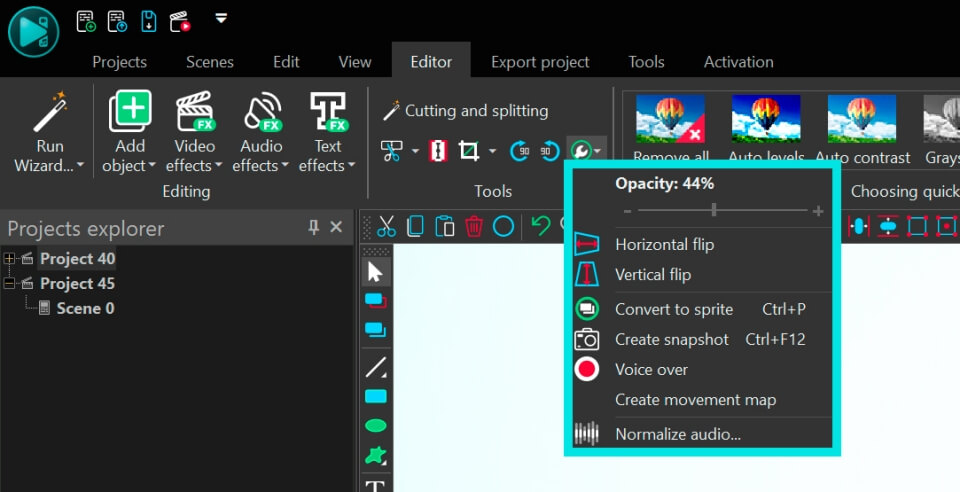Click the opacity plus button
The width and height of the screenshot is (960, 492).
(x=818, y=211)
